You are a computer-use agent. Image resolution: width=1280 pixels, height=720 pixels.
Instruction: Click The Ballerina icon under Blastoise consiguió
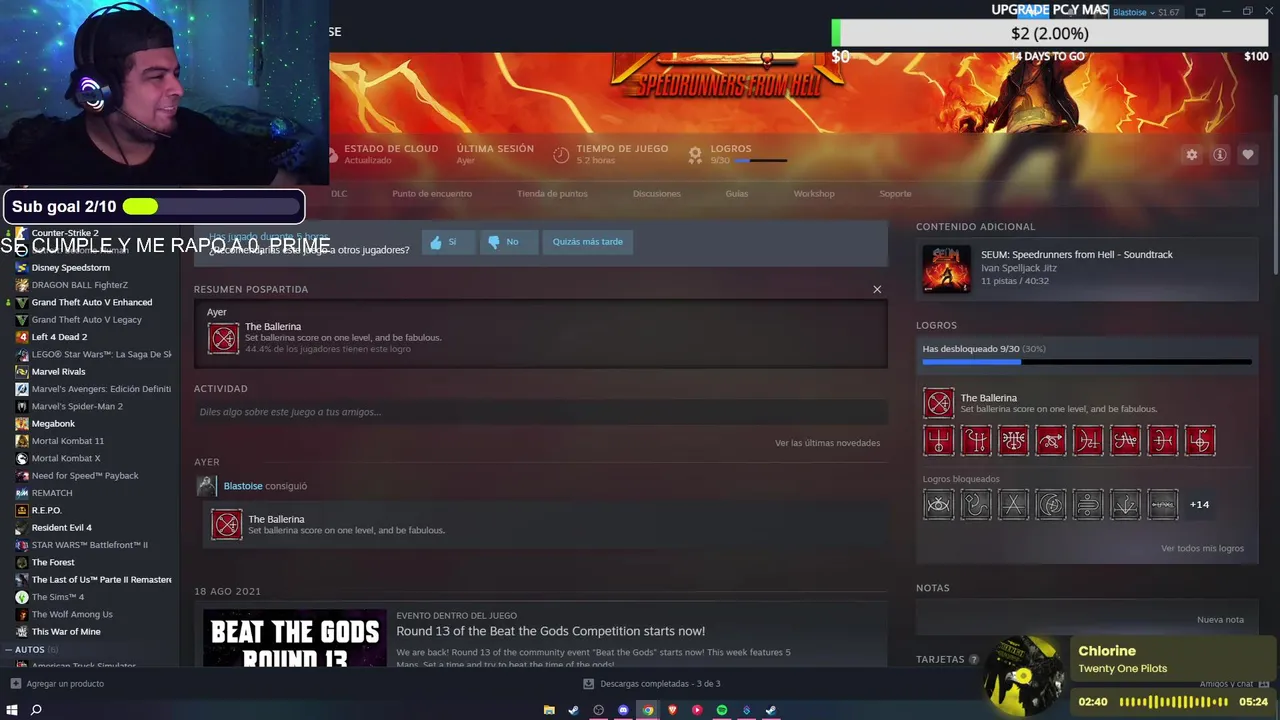click(226, 524)
